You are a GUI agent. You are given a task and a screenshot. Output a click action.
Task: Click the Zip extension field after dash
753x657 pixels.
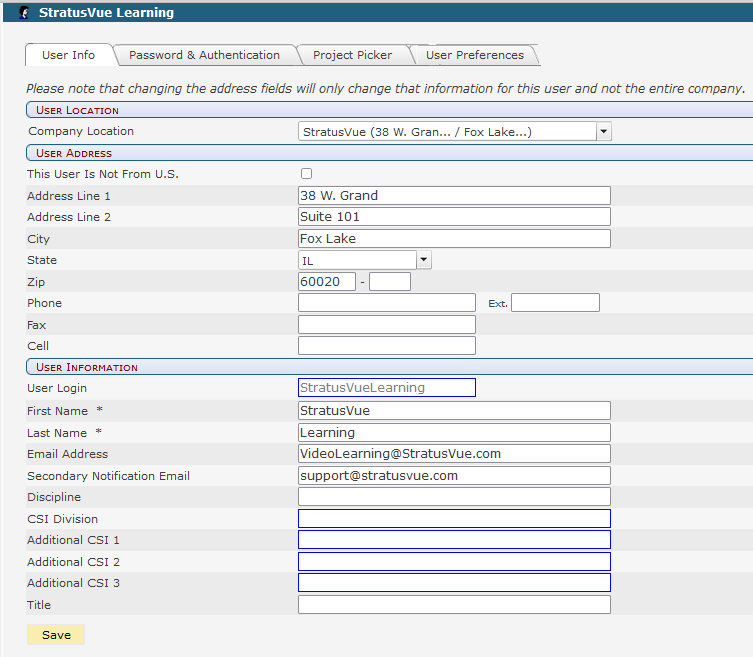(390, 281)
